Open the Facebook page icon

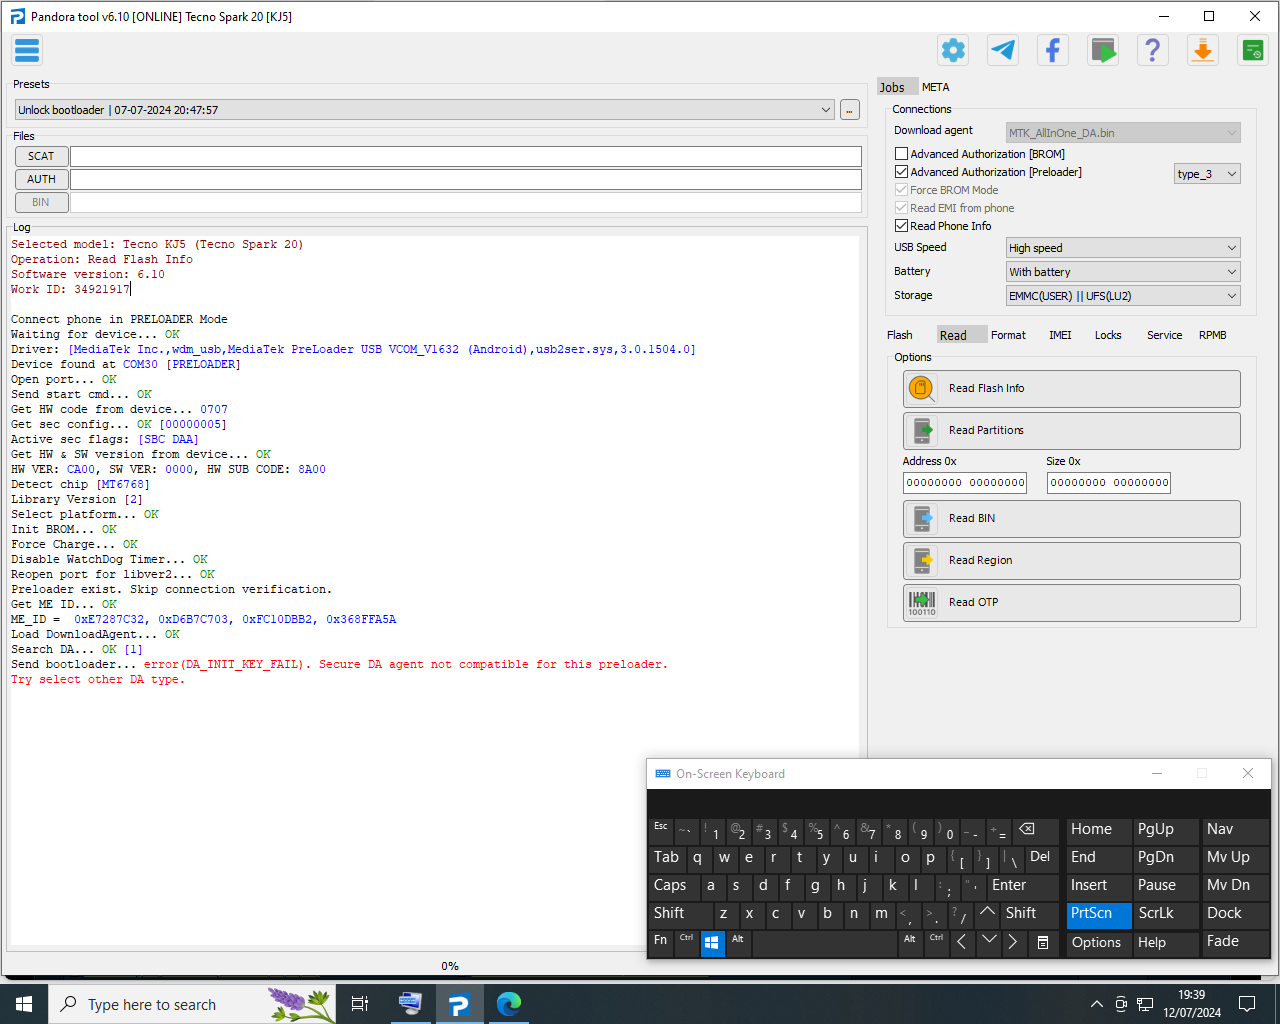1053,50
